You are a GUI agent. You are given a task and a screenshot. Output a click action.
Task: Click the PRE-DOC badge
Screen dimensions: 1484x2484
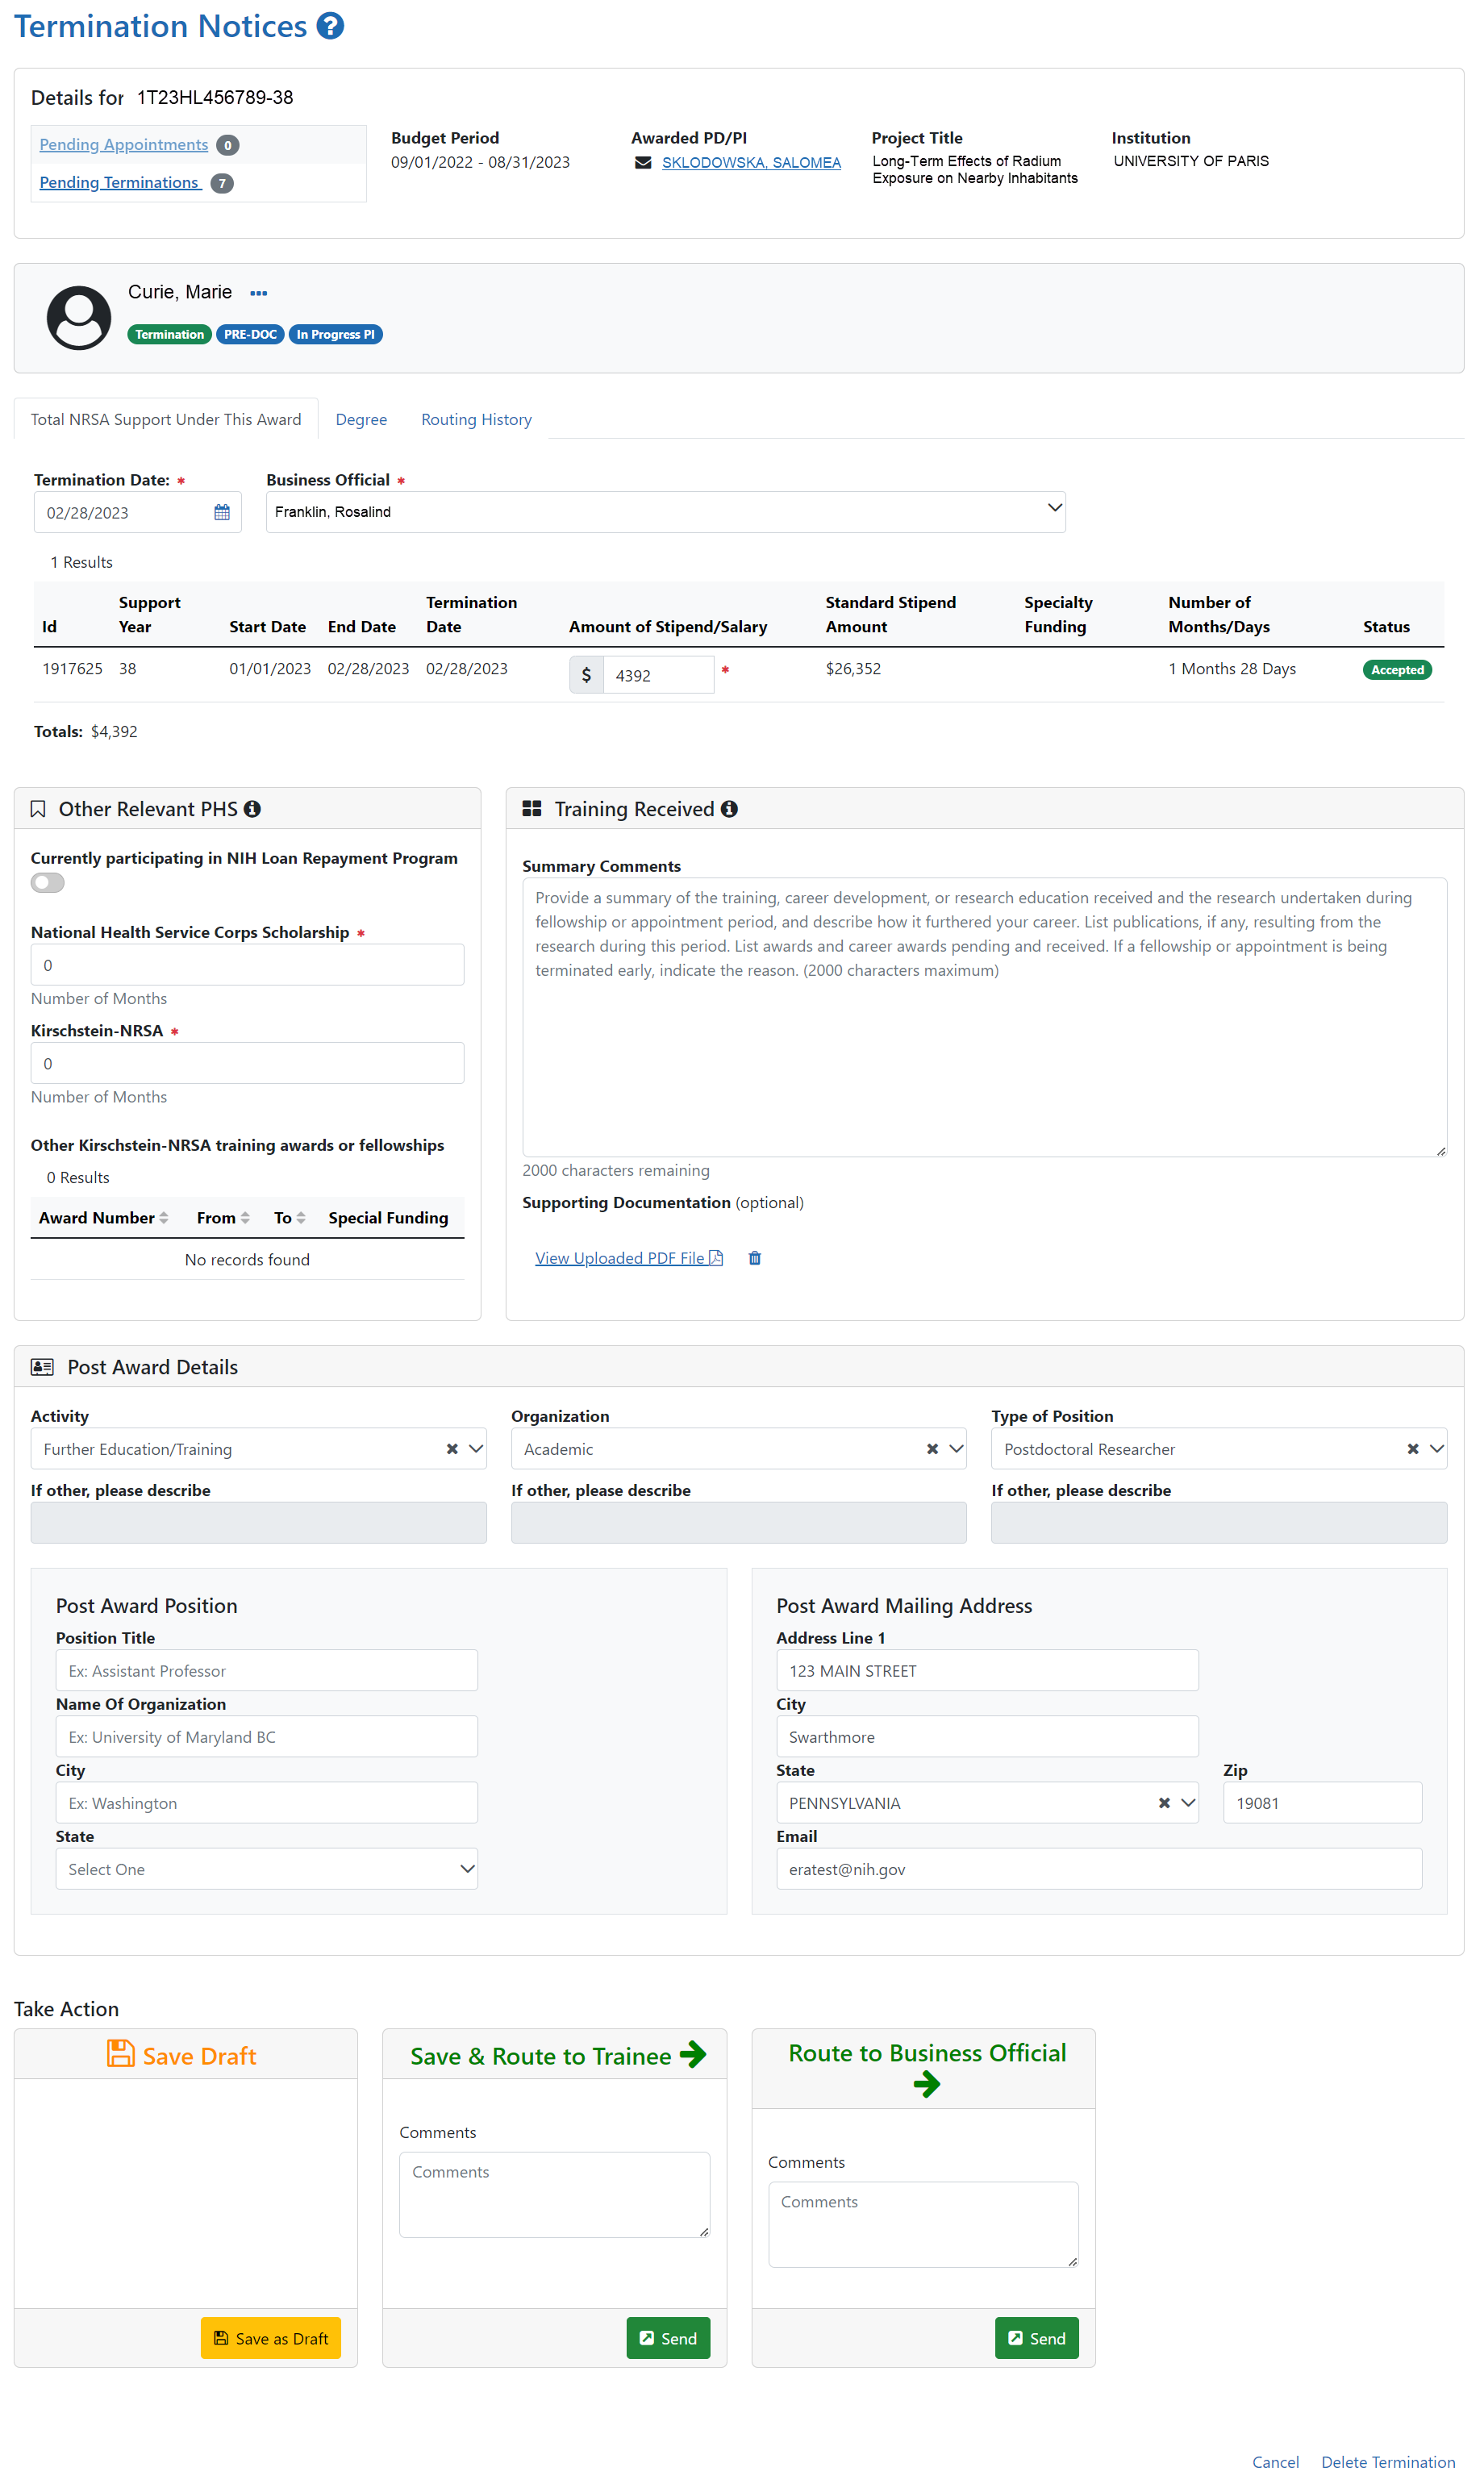[250, 335]
